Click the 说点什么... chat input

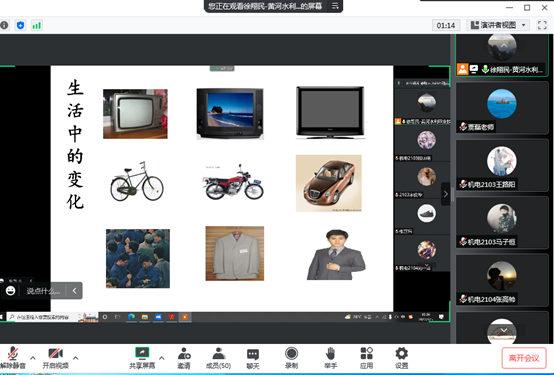coord(43,291)
